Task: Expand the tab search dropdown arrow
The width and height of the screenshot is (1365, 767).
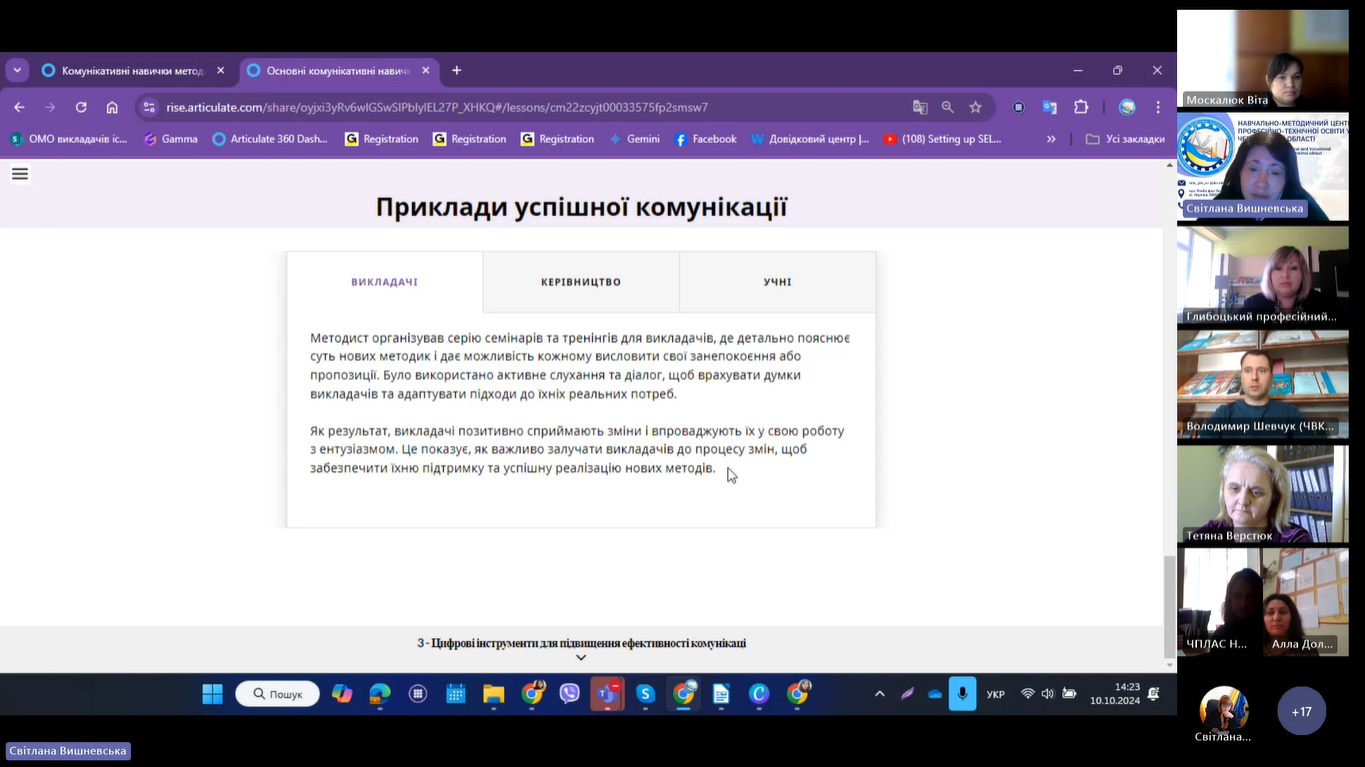Action: point(17,70)
